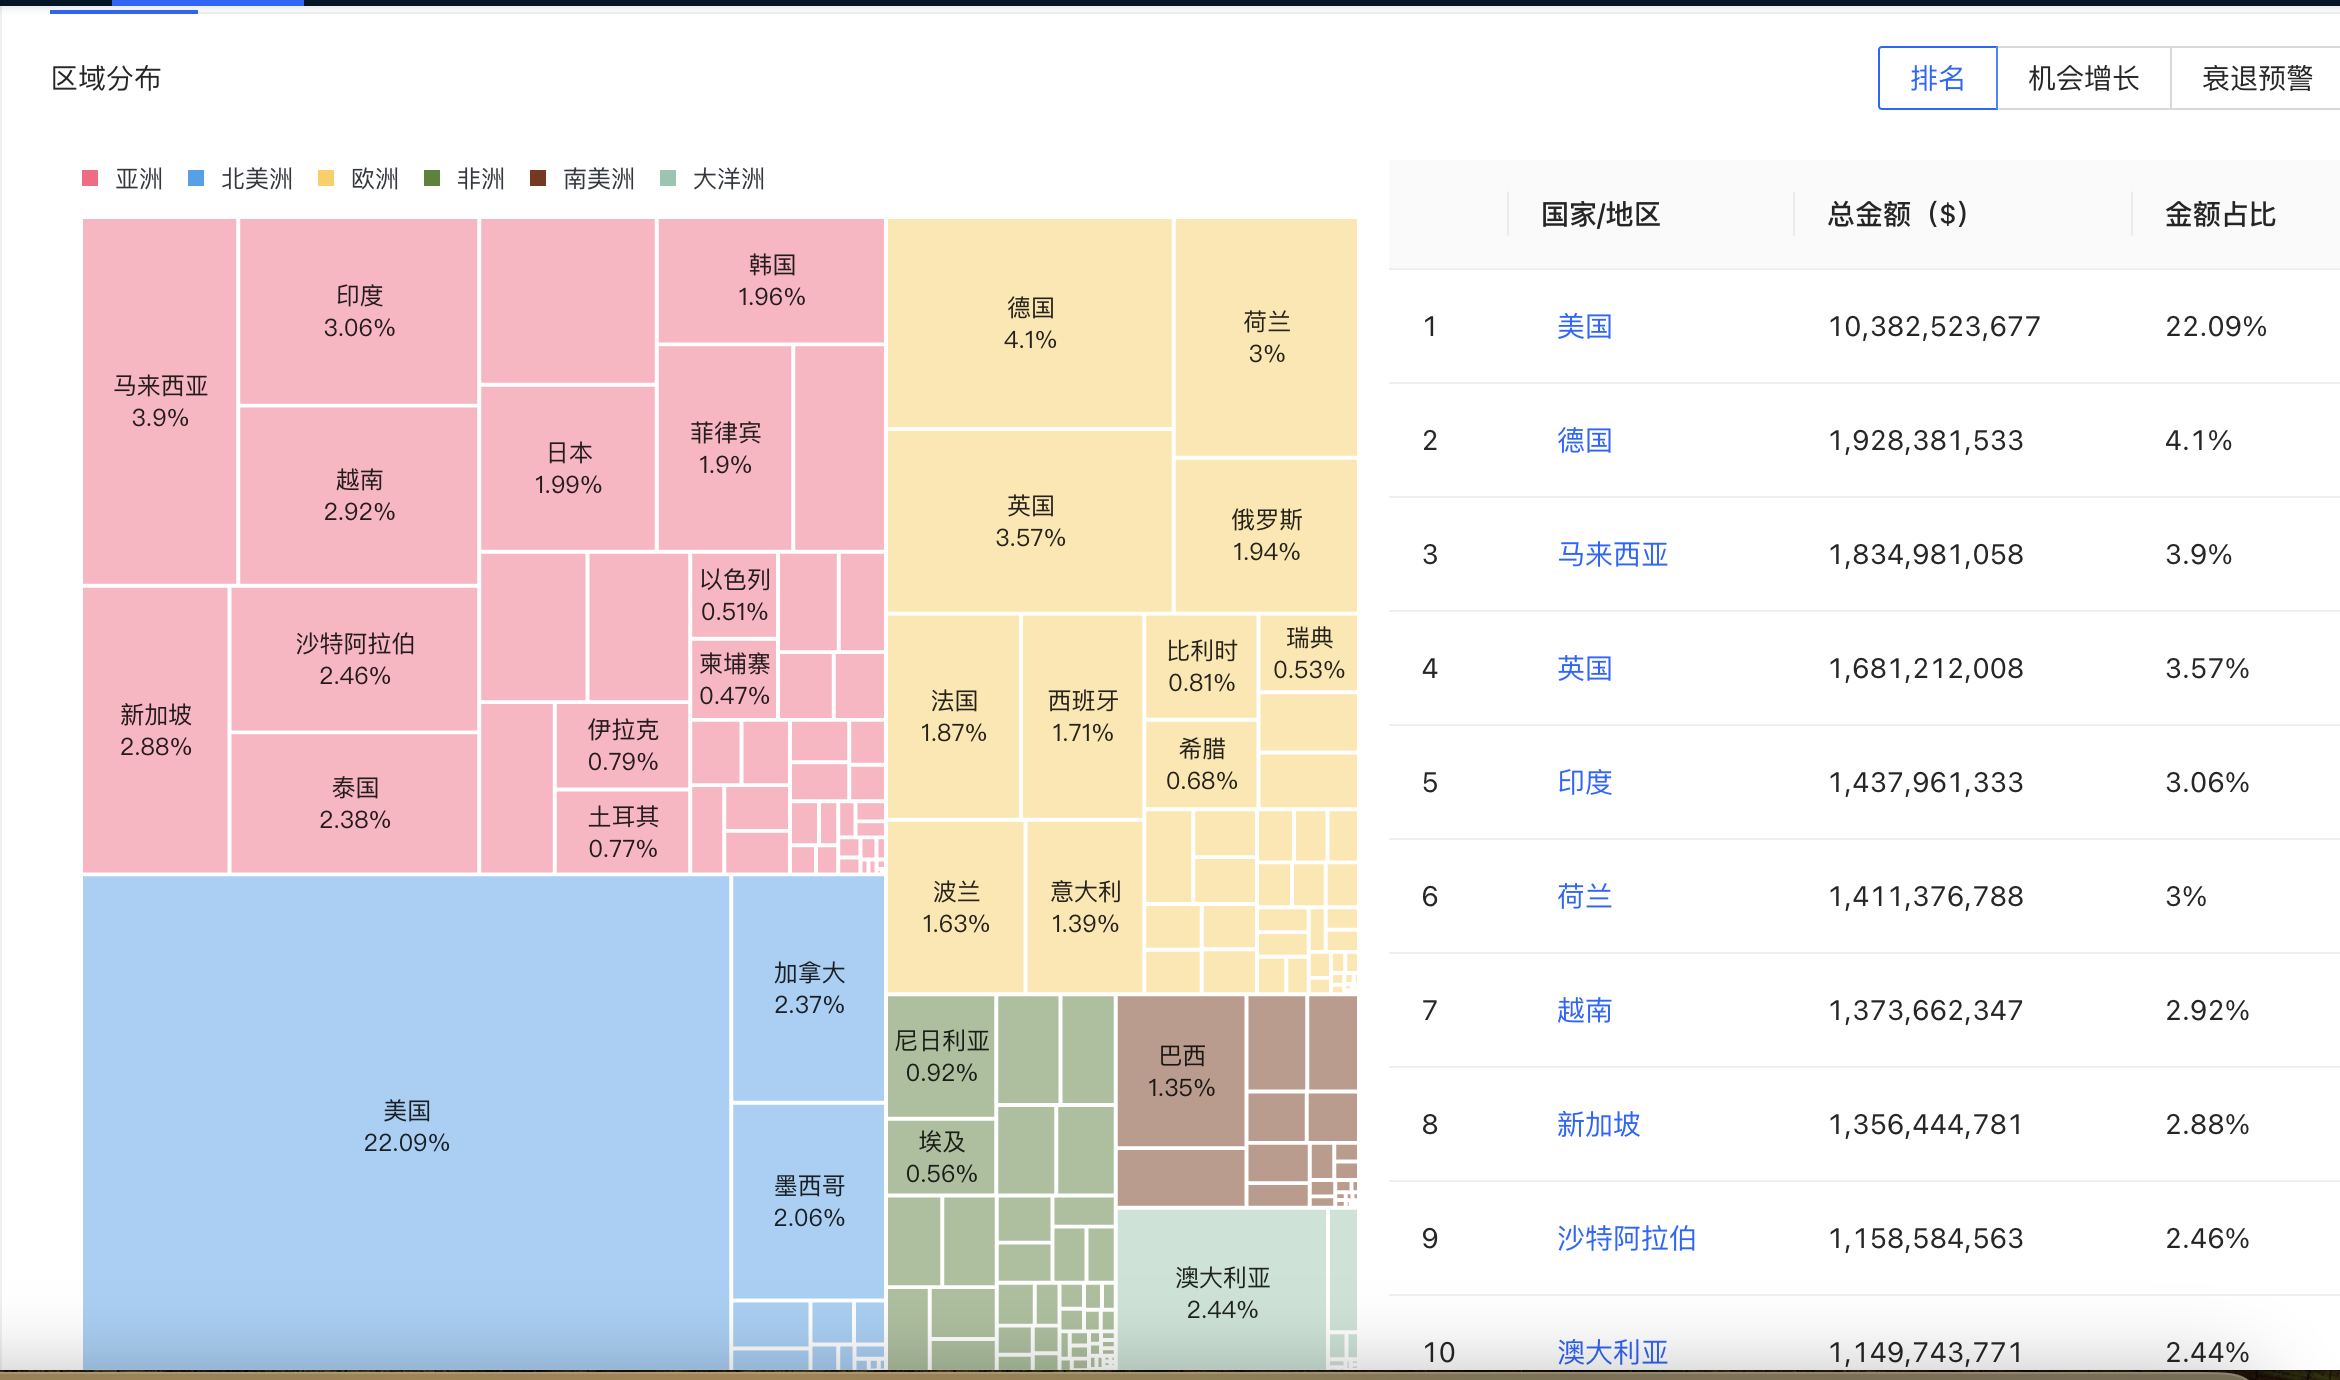
Task: Click the 巴西 1.35% treemap cell
Action: click(x=1181, y=1071)
